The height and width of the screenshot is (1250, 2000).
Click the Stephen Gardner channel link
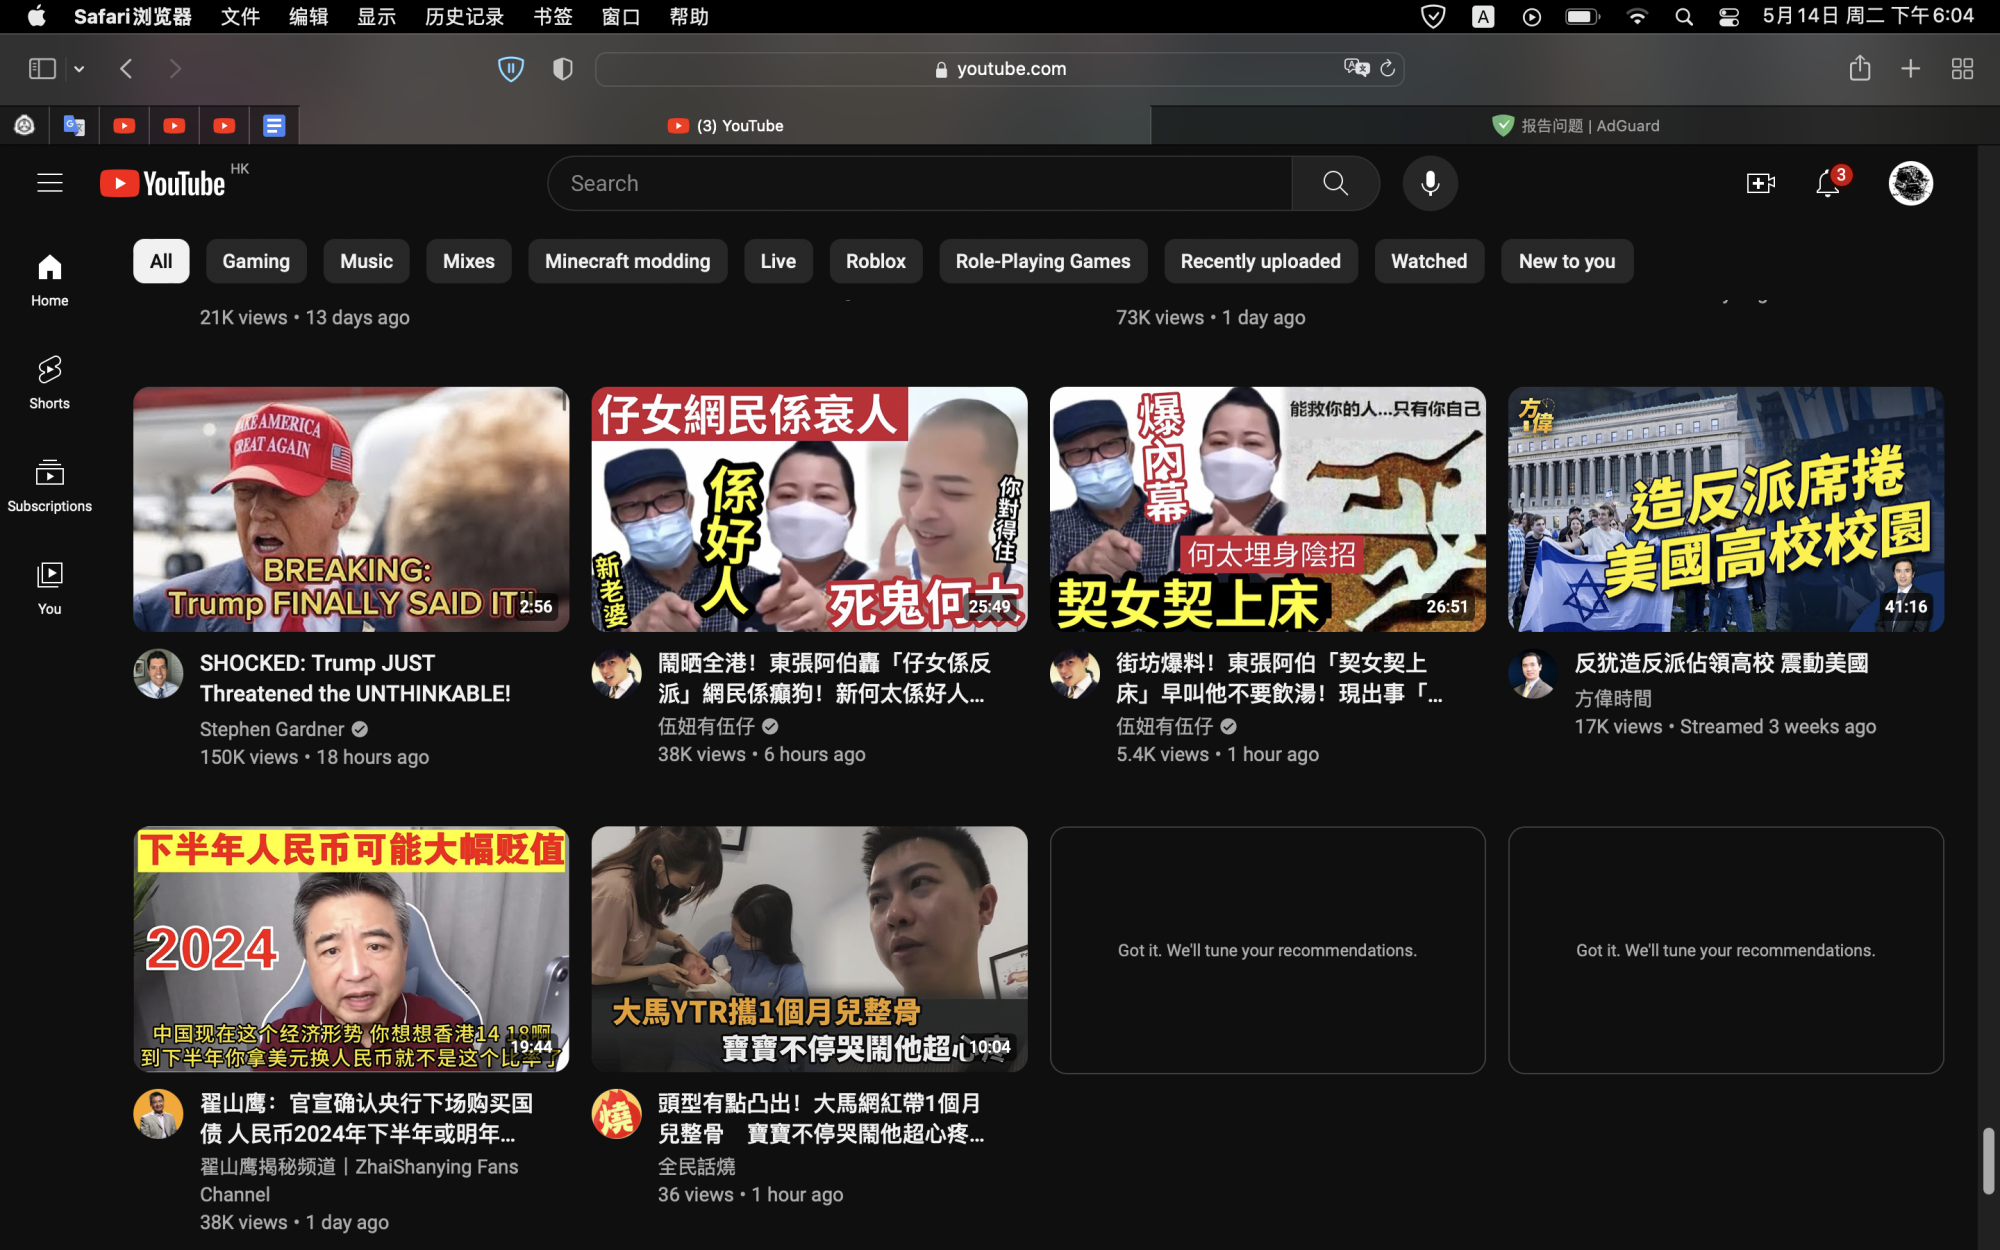272,729
